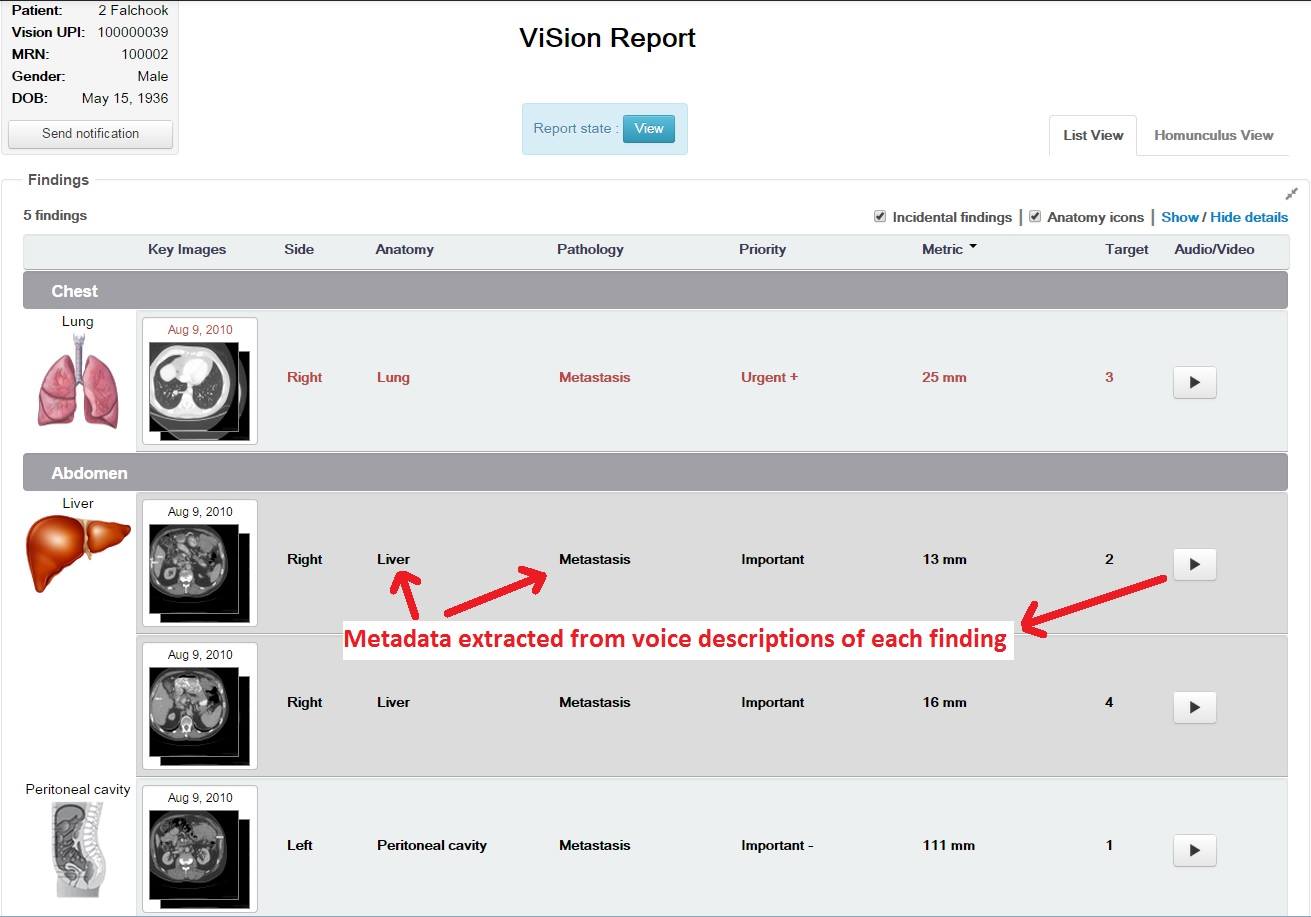Click the Anatomy column header

click(404, 249)
